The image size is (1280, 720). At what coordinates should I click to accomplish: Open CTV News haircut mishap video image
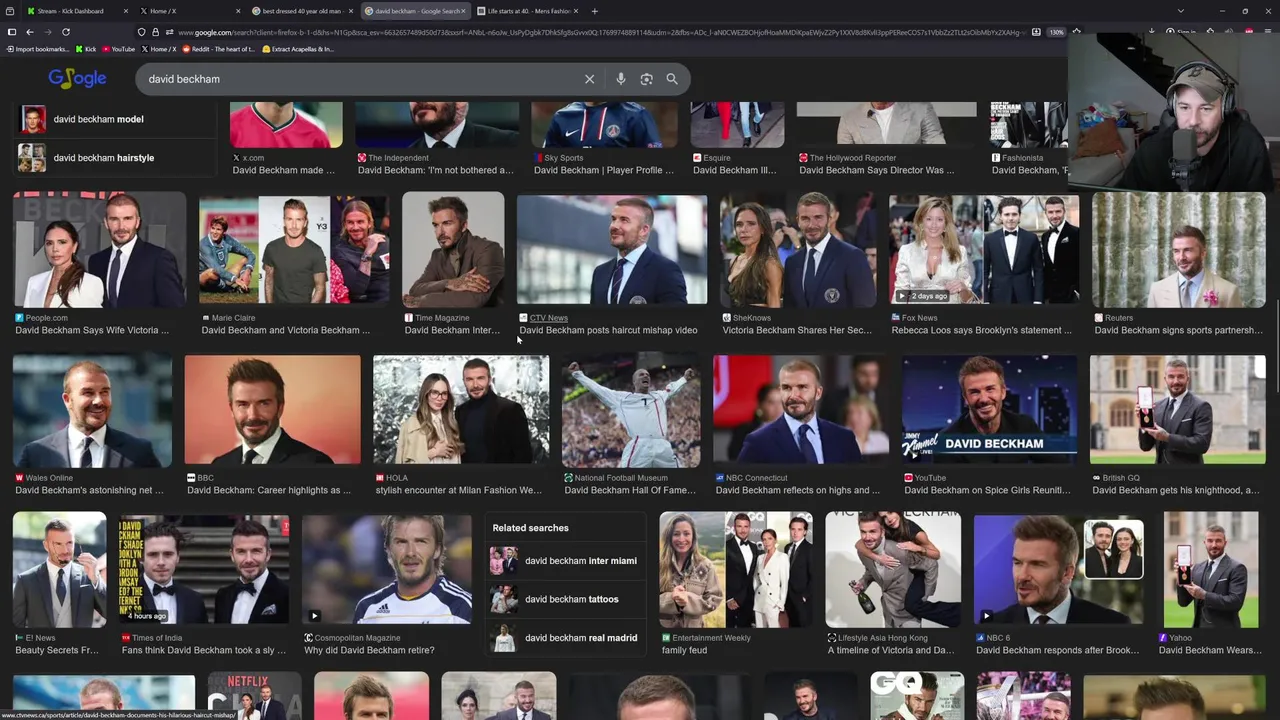pyautogui.click(x=612, y=250)
